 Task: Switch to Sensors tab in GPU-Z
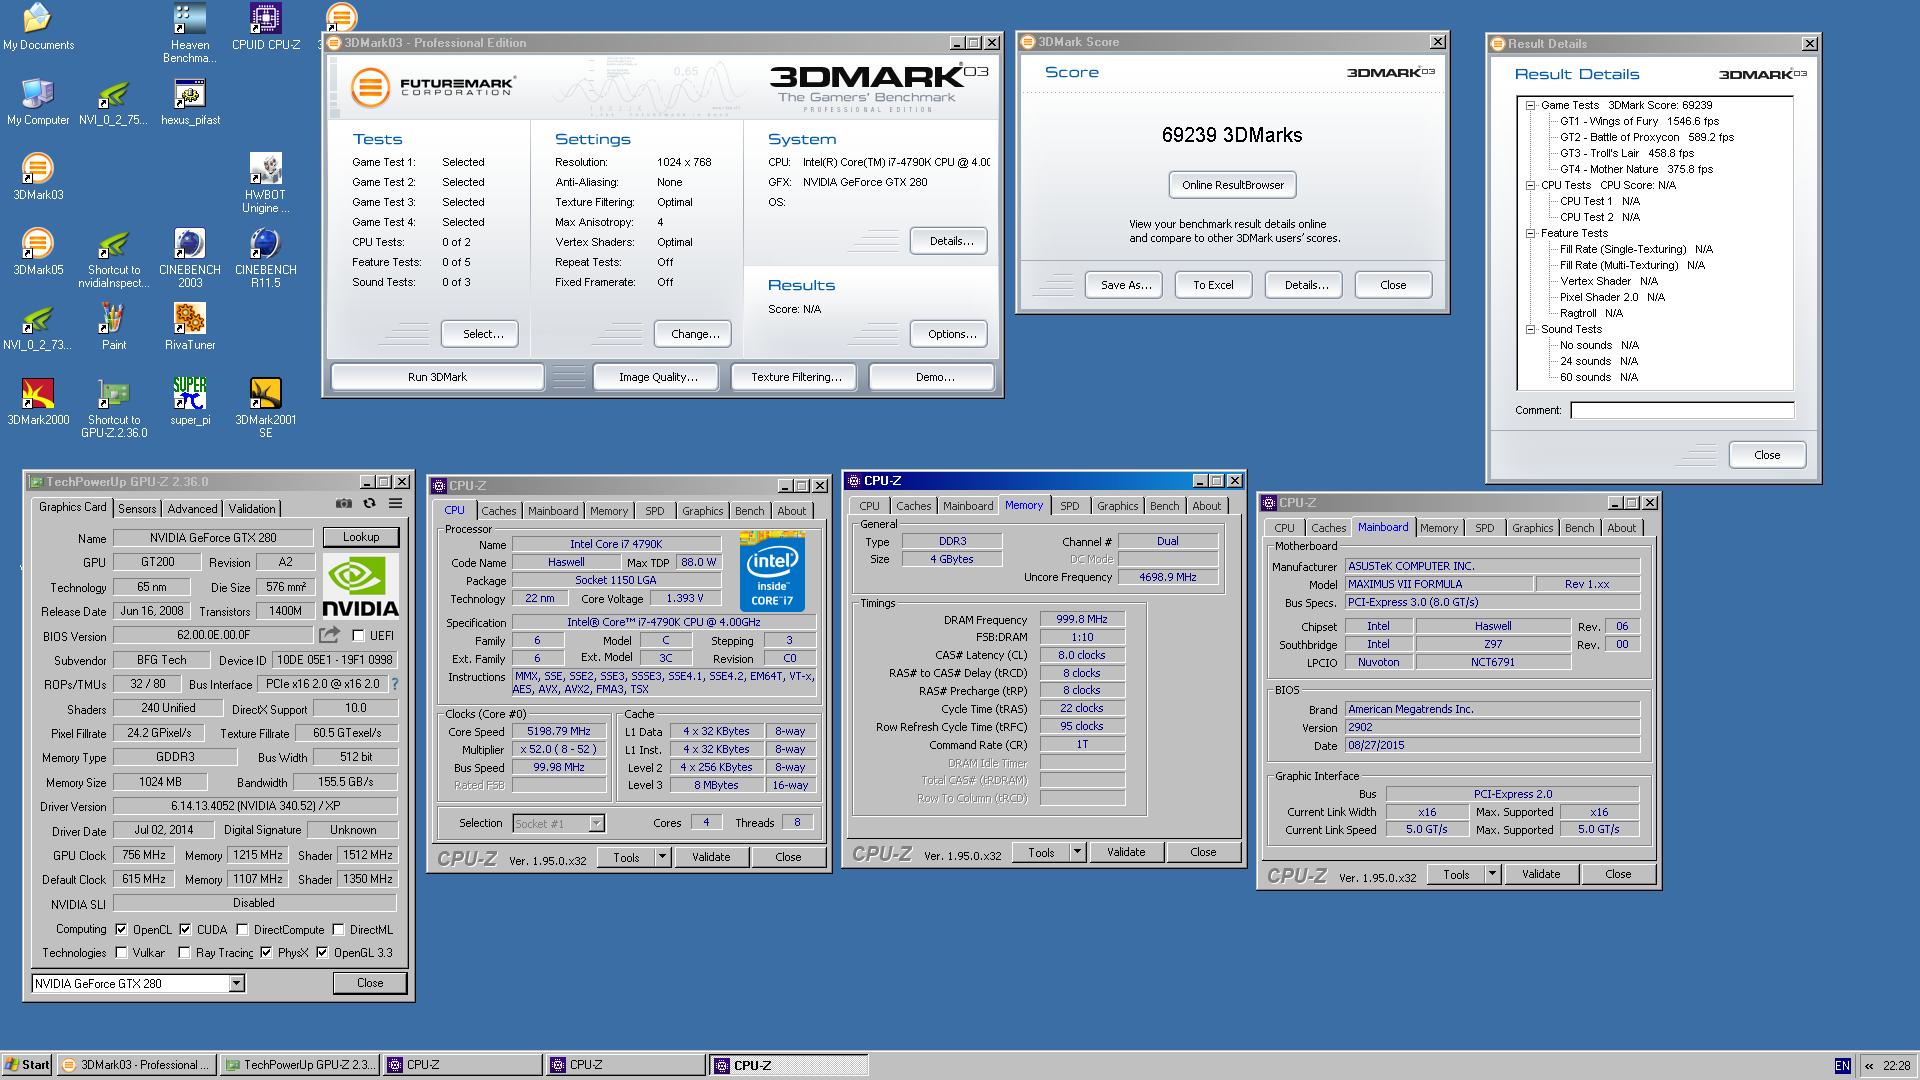click(x=137, y=509)
